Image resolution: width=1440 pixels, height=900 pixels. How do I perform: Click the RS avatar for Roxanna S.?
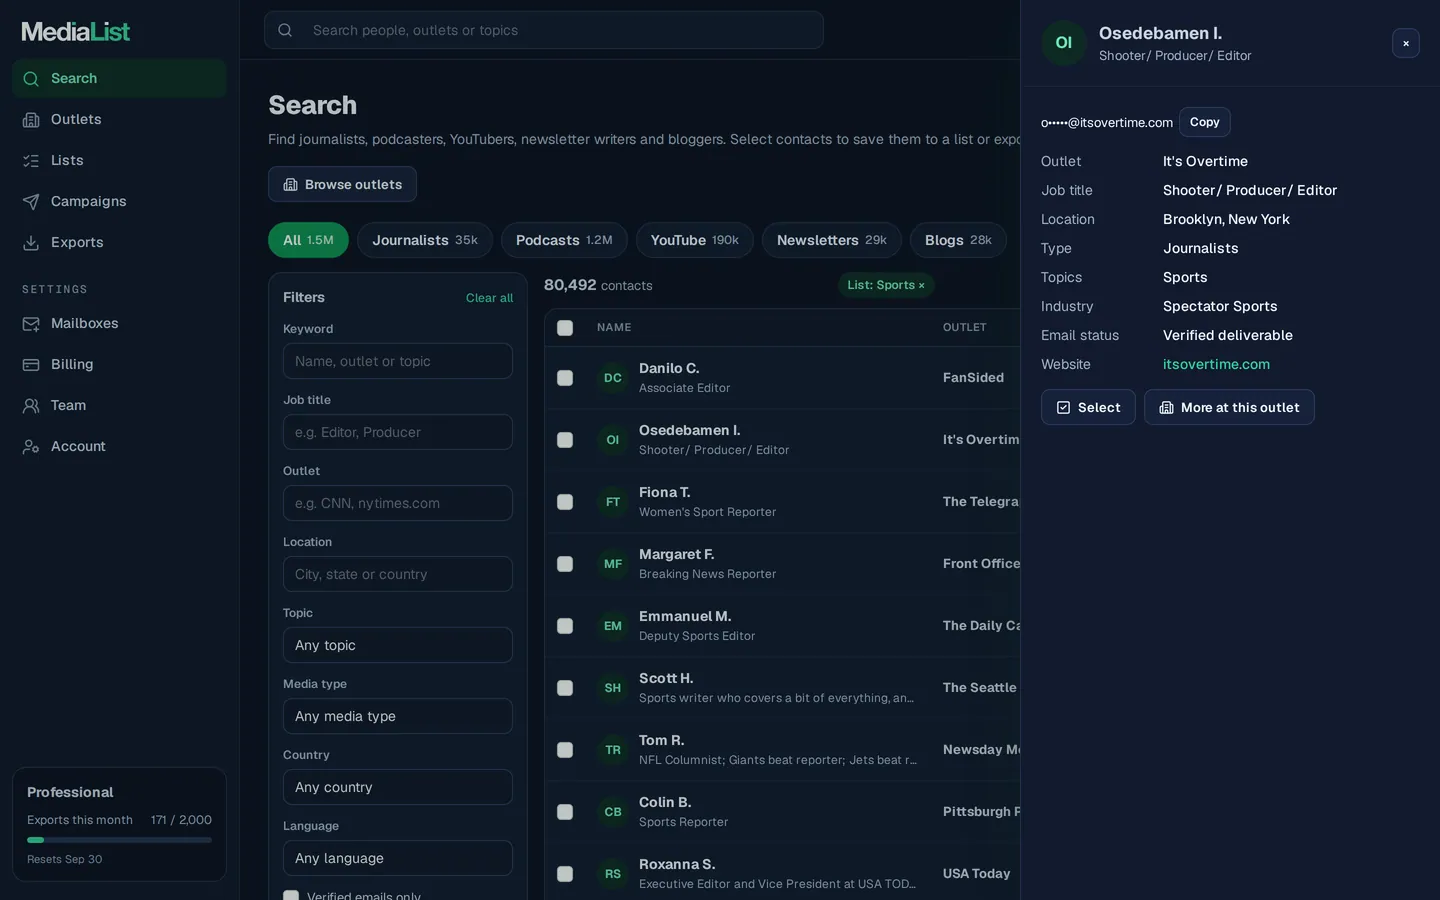[x=613, y=874]
